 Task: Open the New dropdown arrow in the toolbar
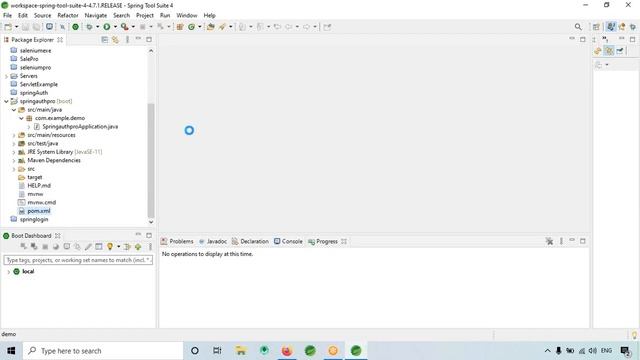point(17,27)
